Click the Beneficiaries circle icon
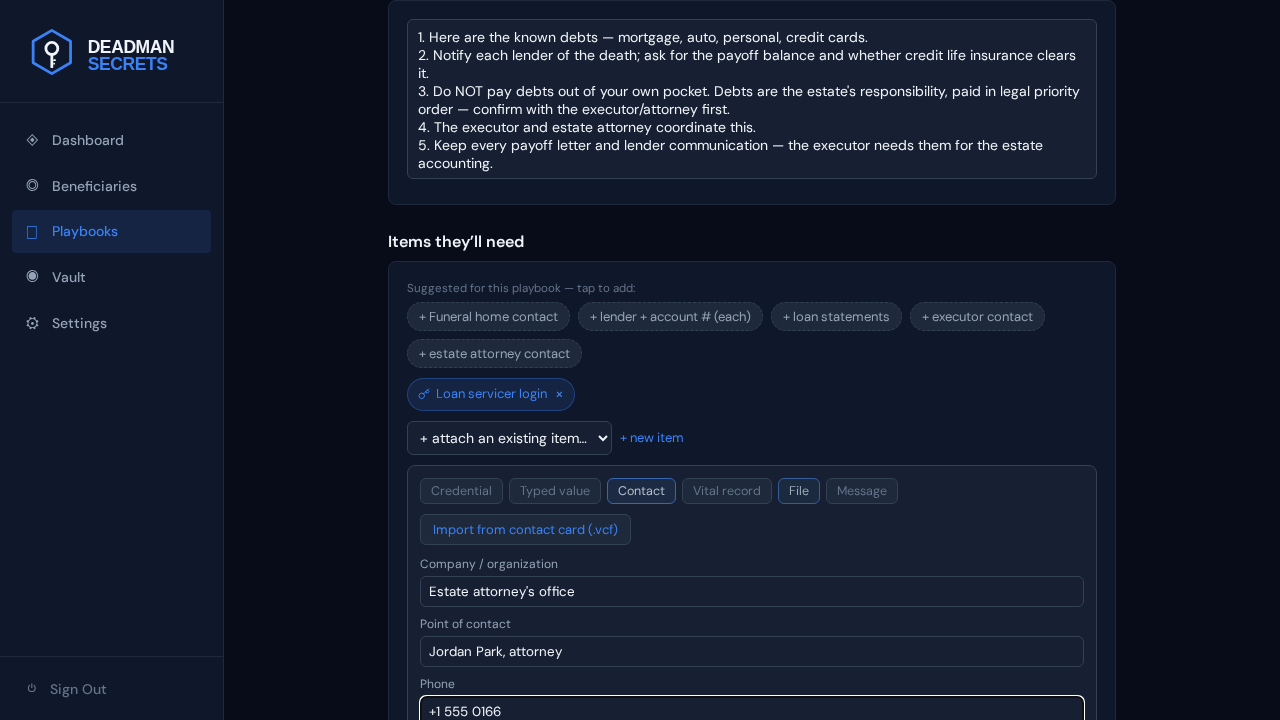Image resolution: width=1280 pixels, height=720 pixels. (x=32, y=185)
